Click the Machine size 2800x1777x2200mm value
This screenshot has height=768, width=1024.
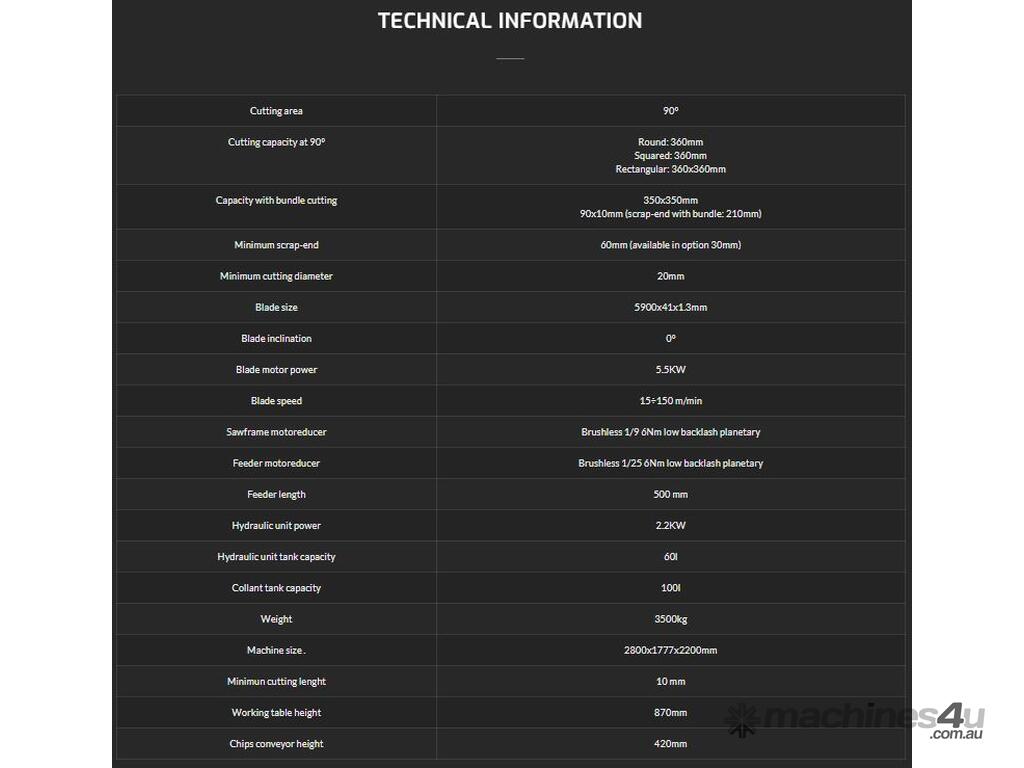670,650
